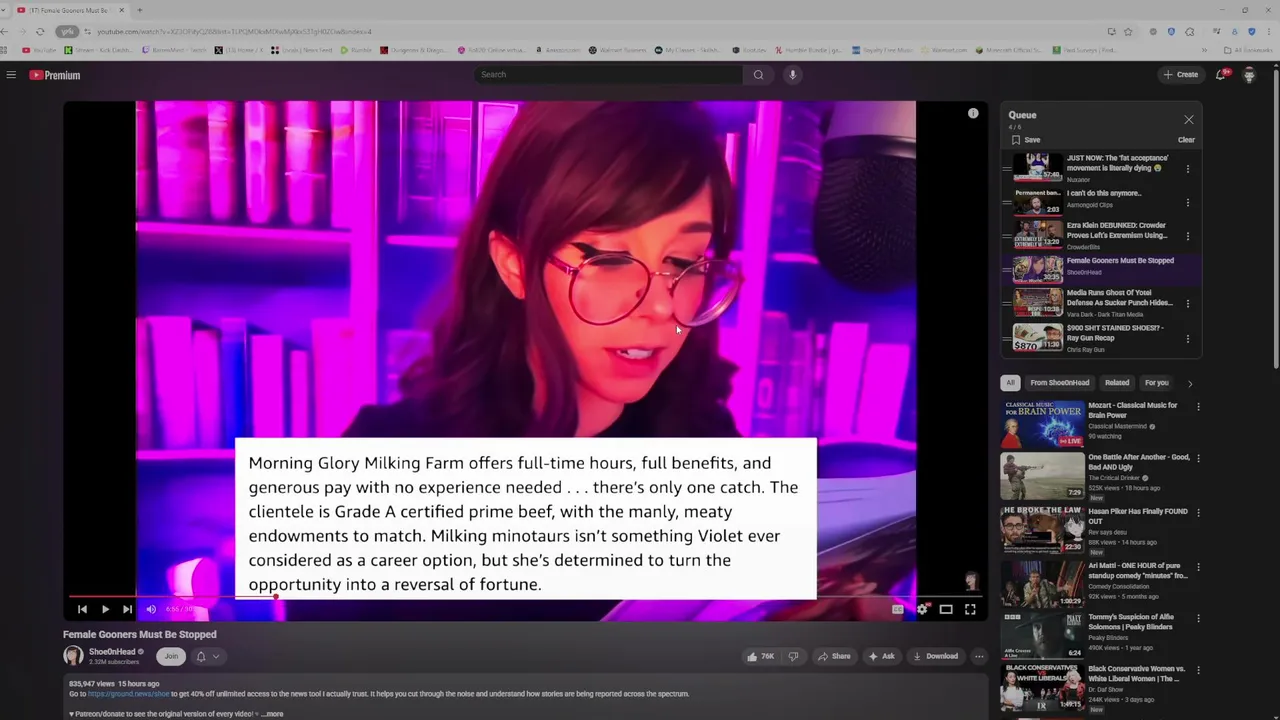Open the Amazon.com bookmark in bookmarks bar
The height and width of the screenshot is (720, 1280).
pos(558,50)
